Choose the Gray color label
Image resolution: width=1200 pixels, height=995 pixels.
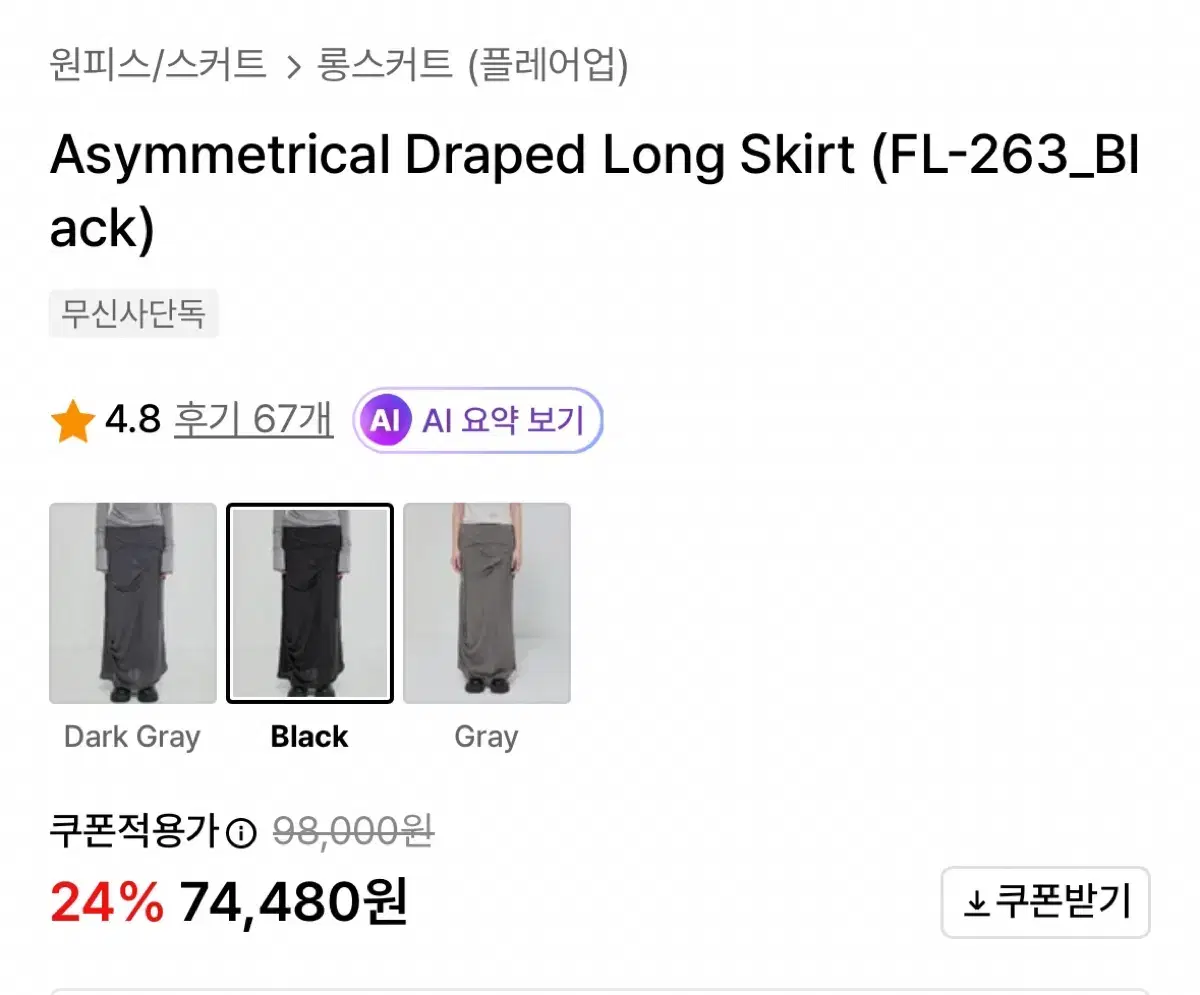point(486,738)
